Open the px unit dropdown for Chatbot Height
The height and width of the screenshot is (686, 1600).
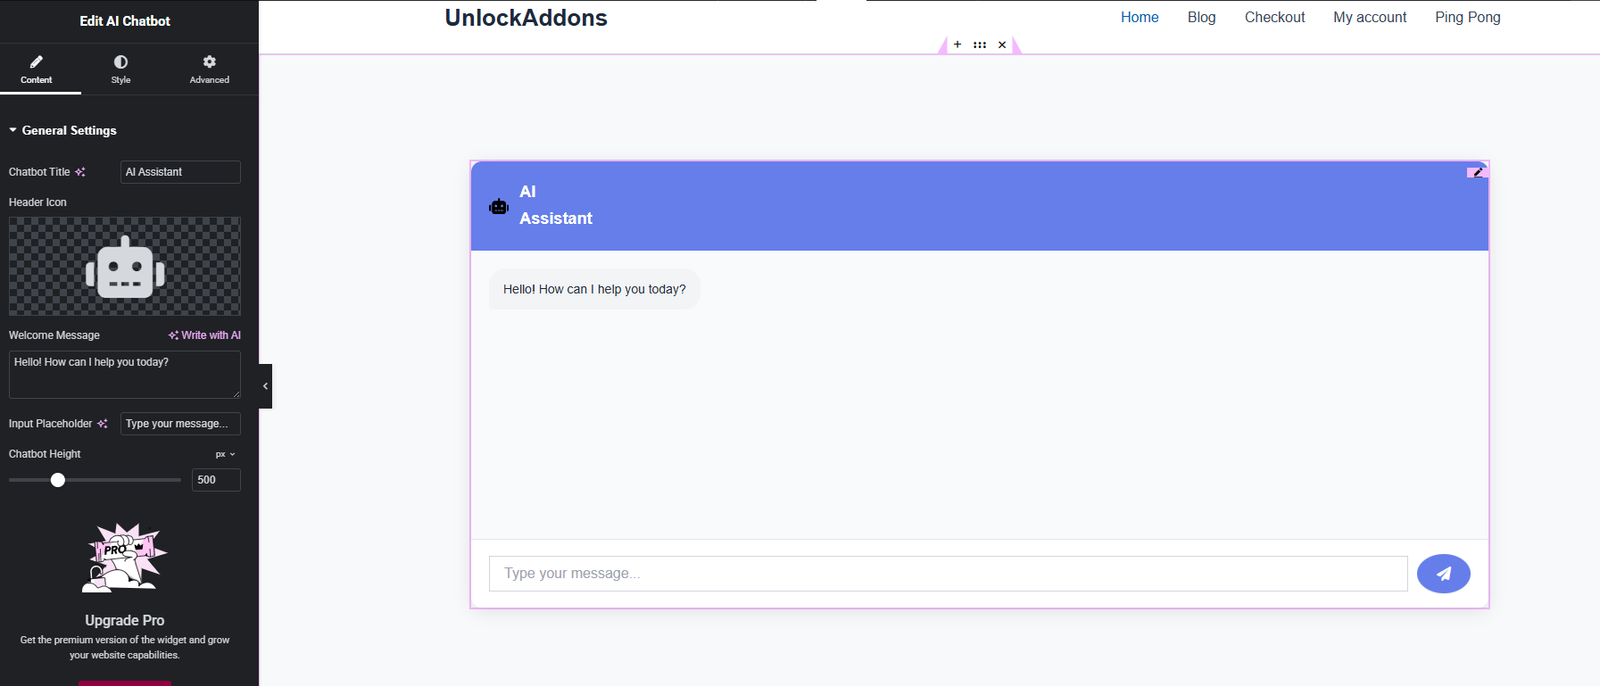225,454
